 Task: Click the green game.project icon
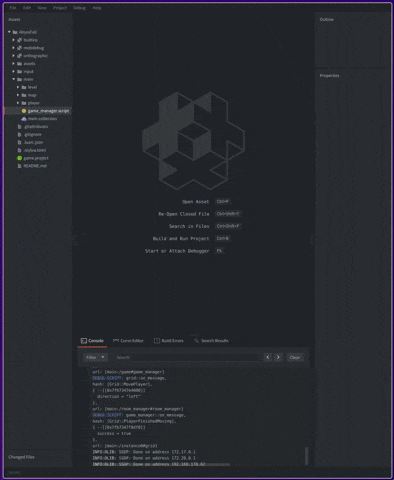19,158
